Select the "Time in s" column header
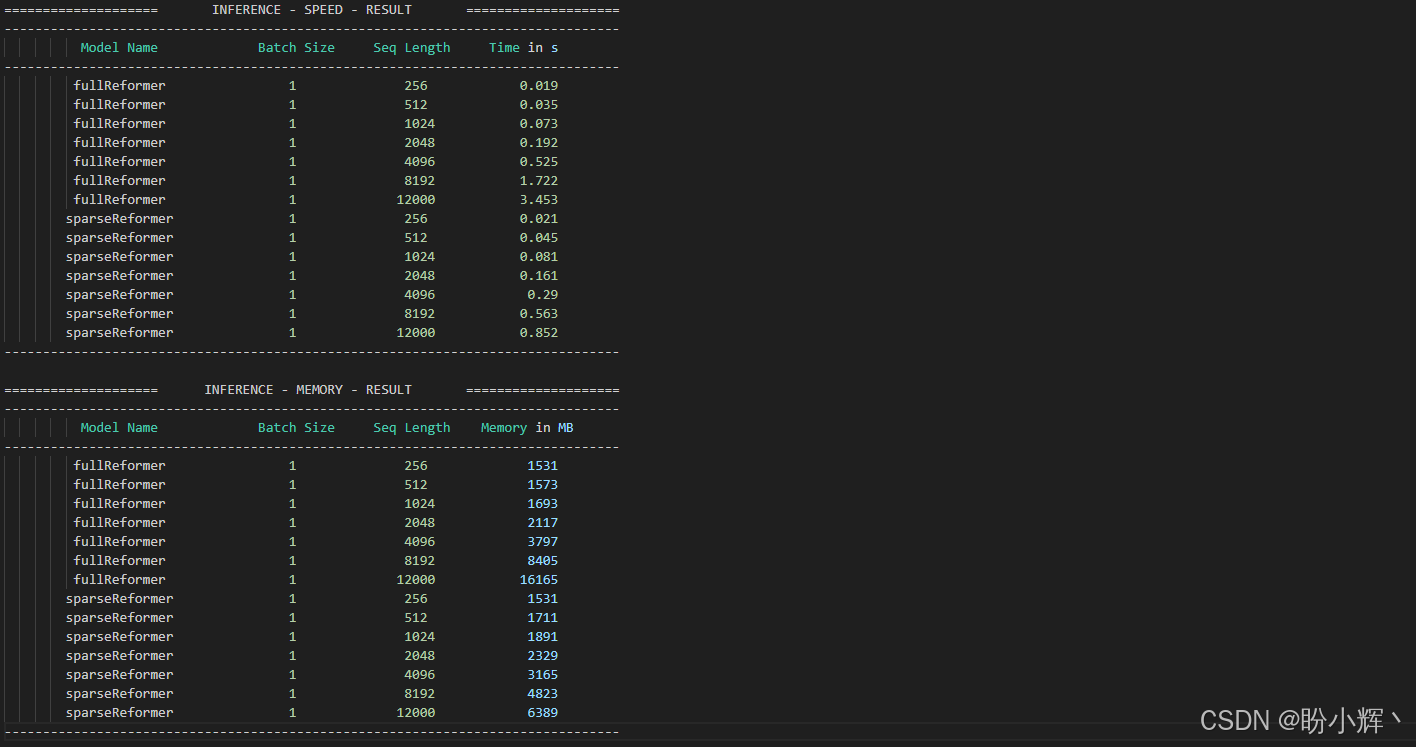This screenshot has width=1416, height=747. pyautogui.click(x=524, y=48)
